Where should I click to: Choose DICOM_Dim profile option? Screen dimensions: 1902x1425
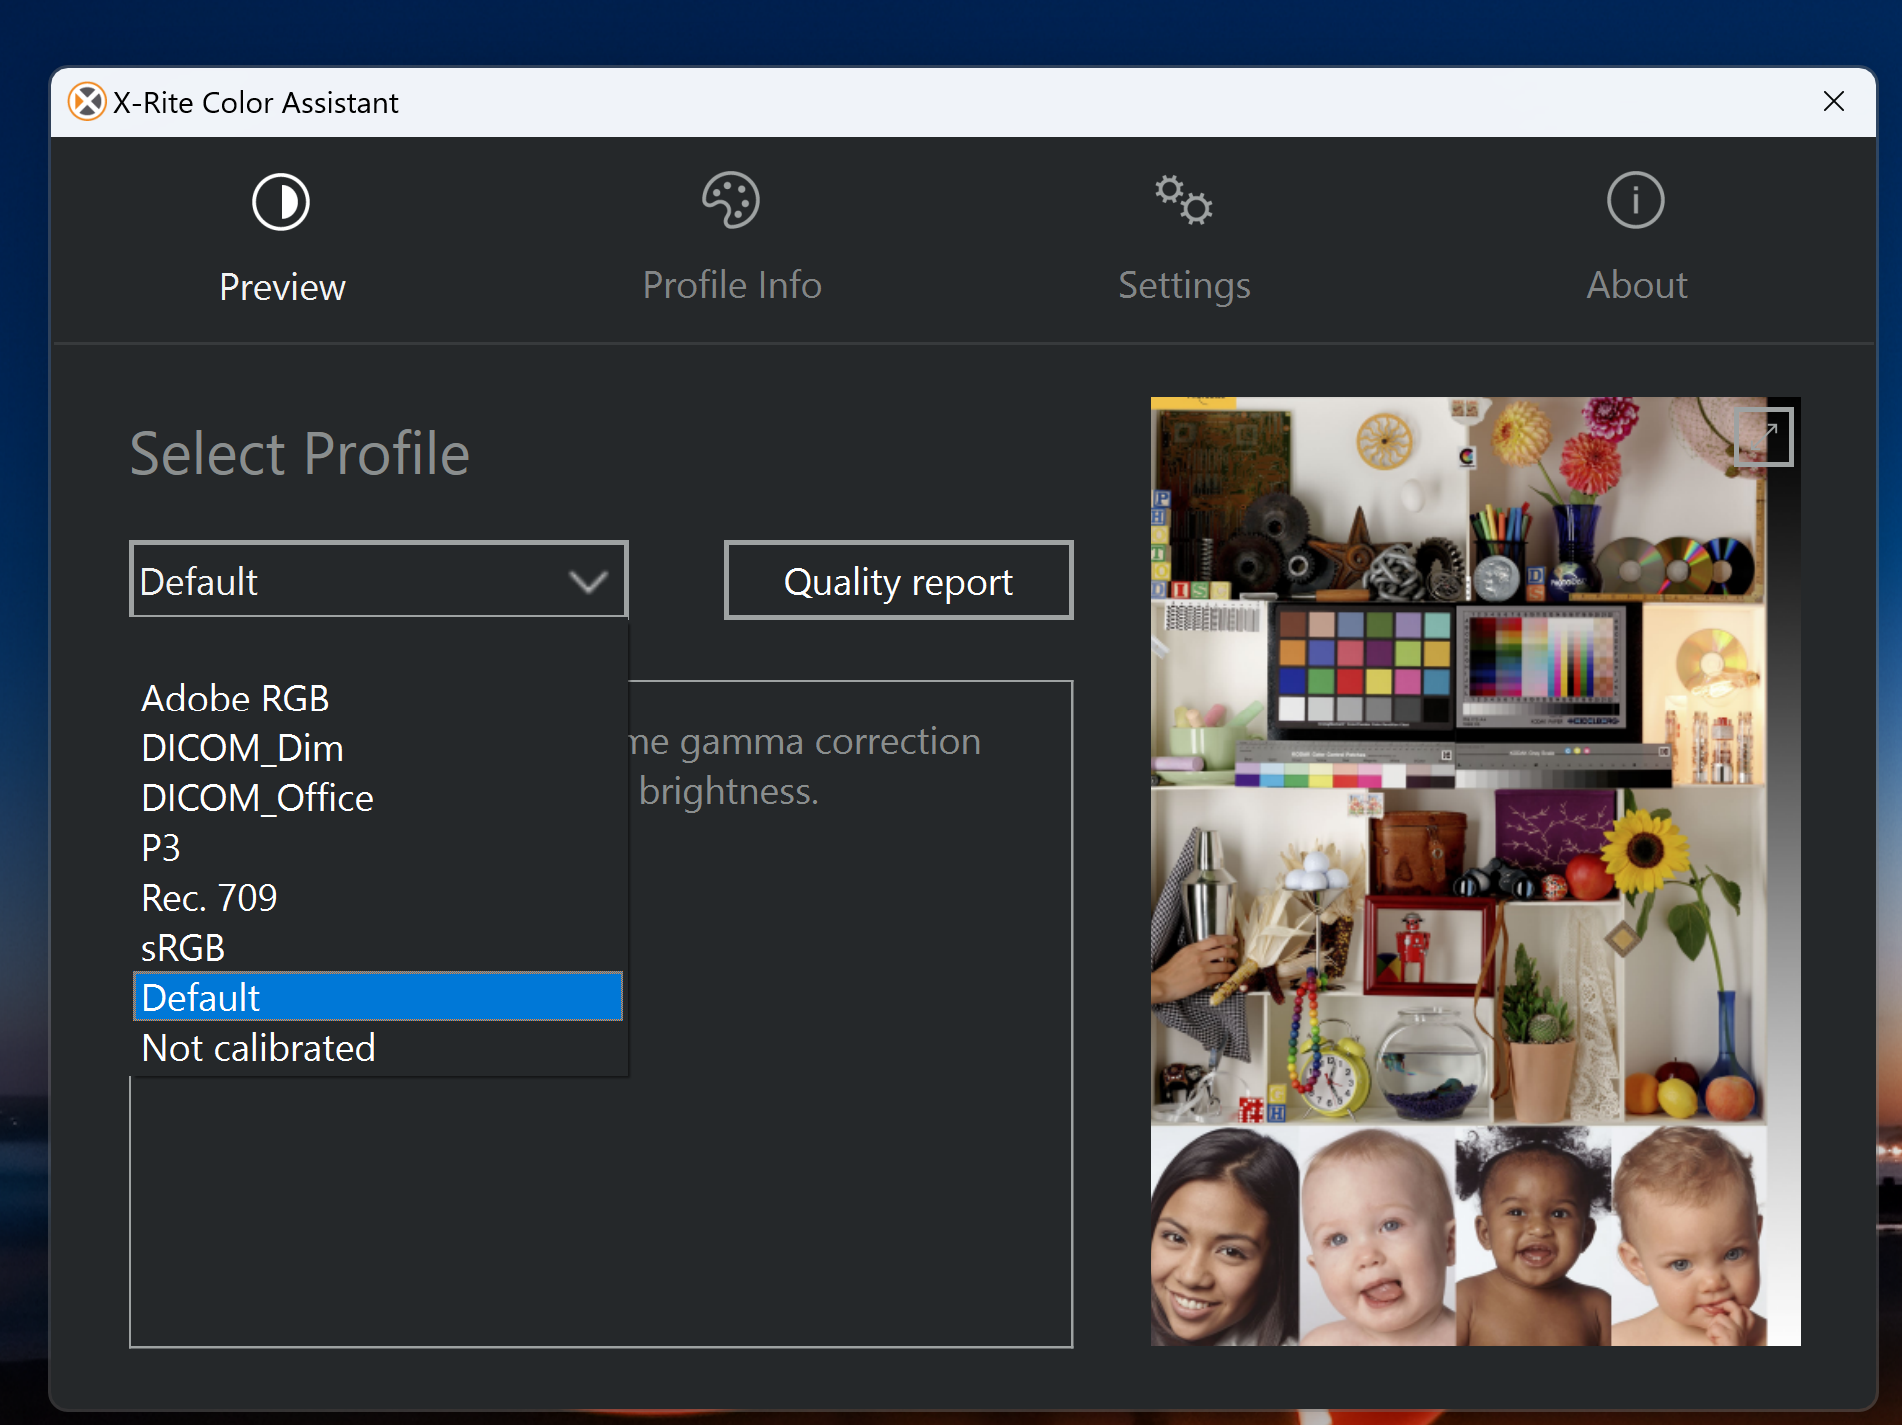point(242,748)
